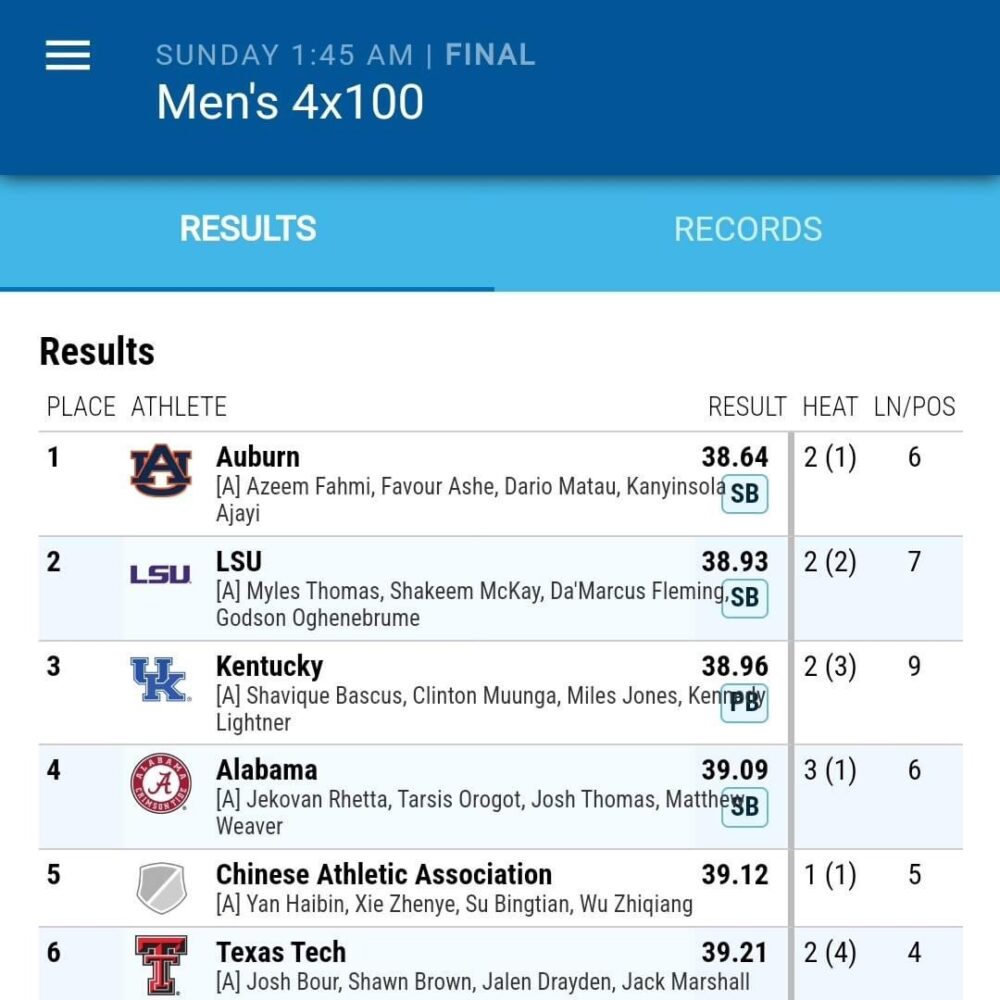1000x1000 pixels.
Task: Tap the Auburn team logo
Action: coord(161,471)
